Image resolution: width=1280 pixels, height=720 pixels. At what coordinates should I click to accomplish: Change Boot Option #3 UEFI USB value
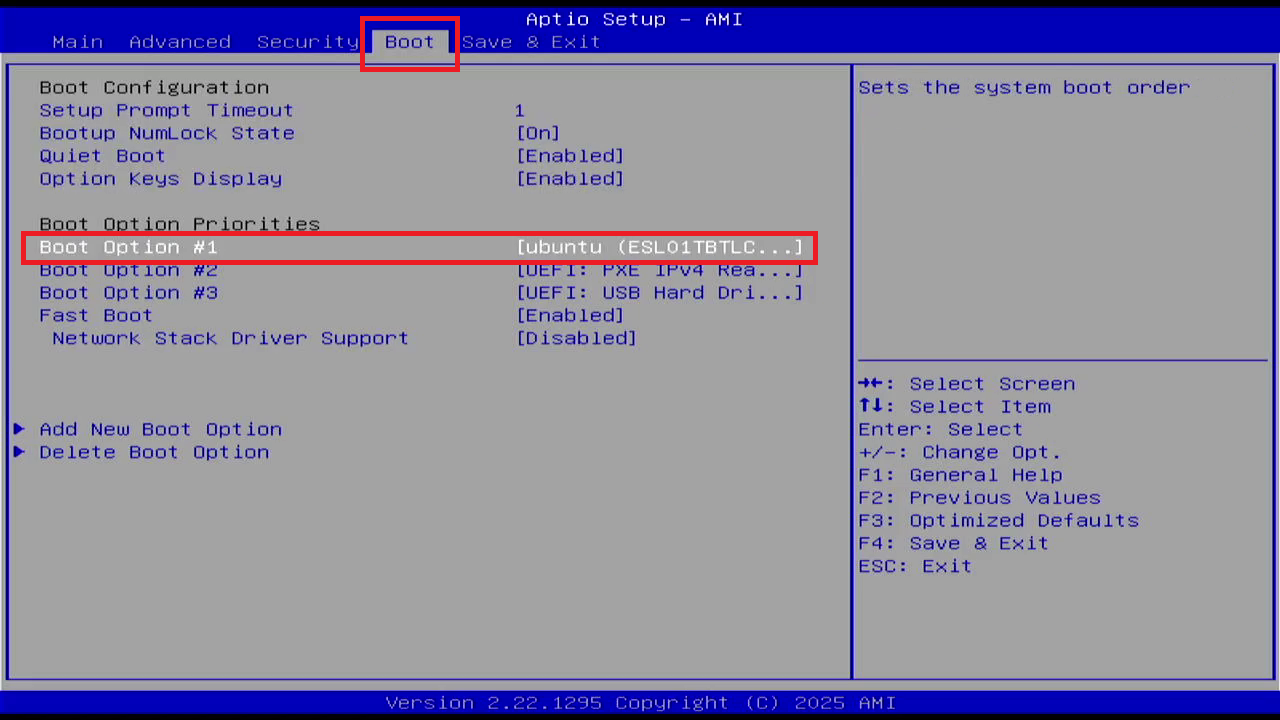(659, 293)
